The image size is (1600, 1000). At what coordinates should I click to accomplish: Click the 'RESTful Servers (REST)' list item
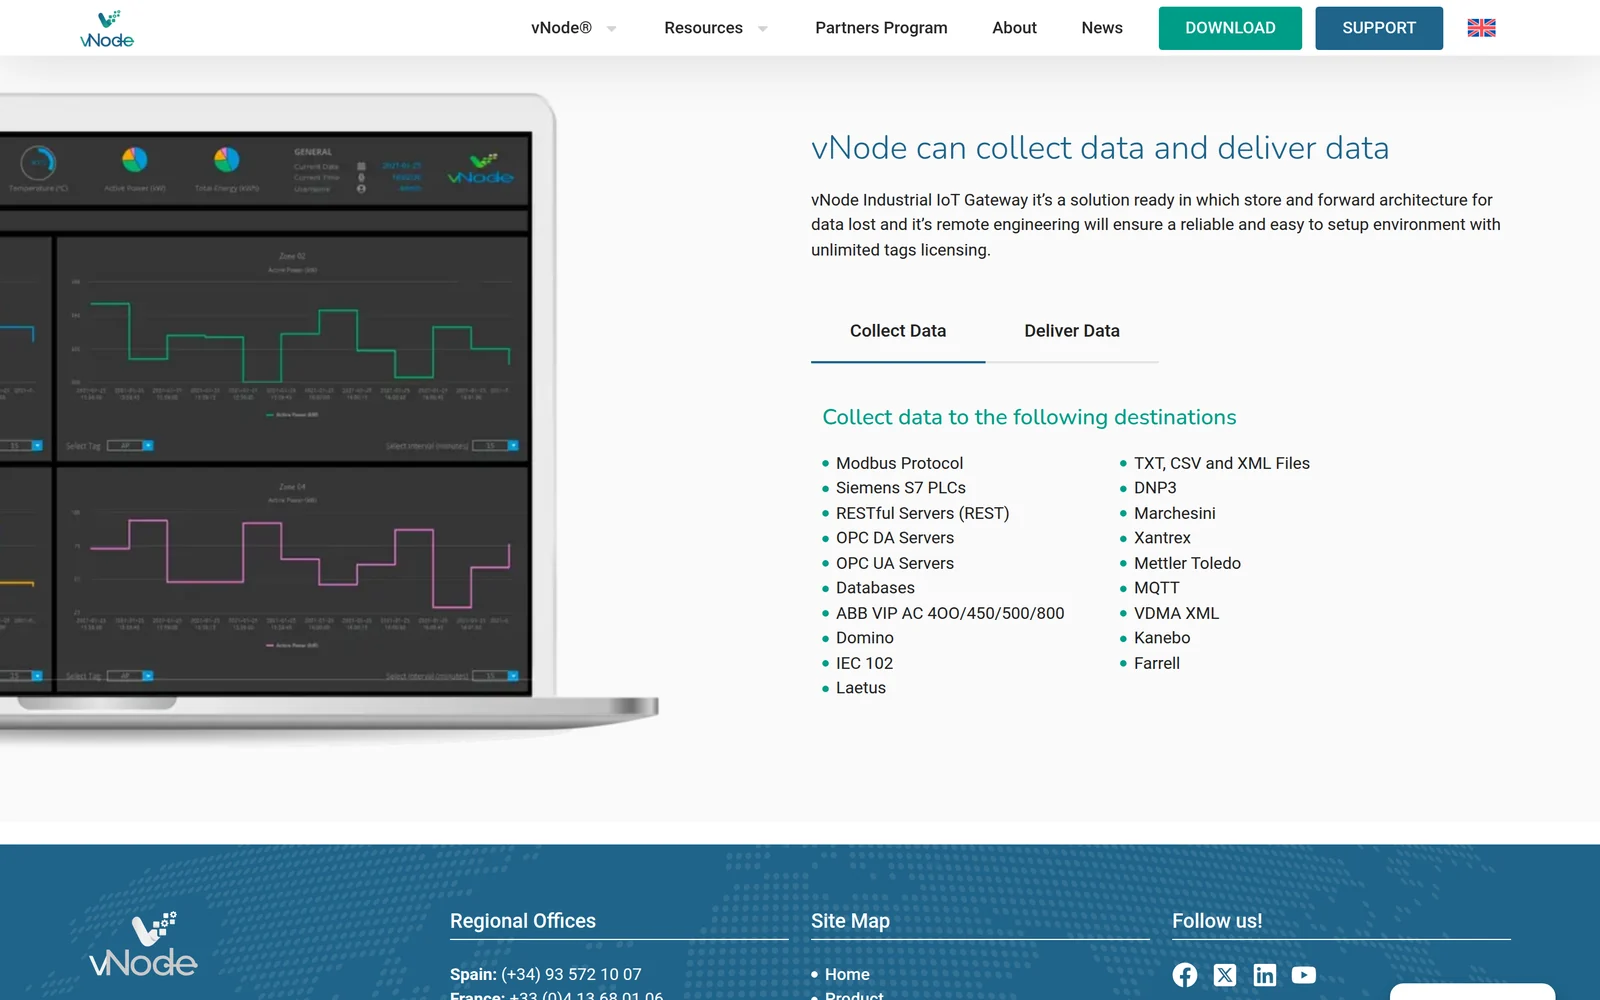922,513
